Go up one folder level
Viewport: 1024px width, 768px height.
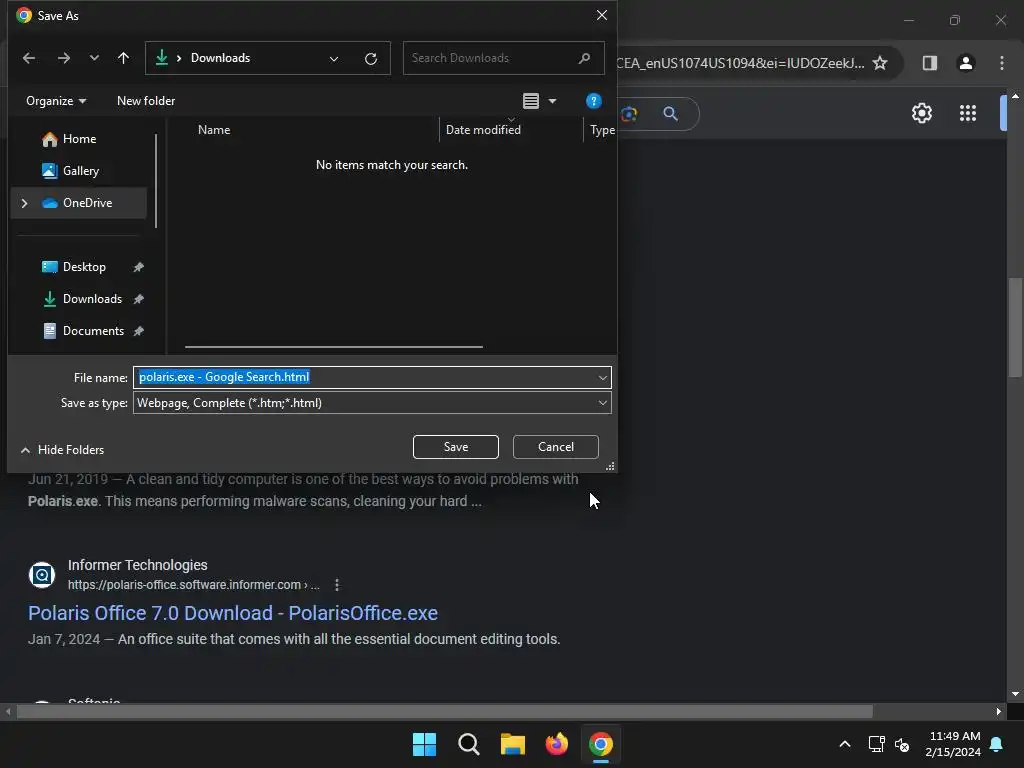point(123,58)
